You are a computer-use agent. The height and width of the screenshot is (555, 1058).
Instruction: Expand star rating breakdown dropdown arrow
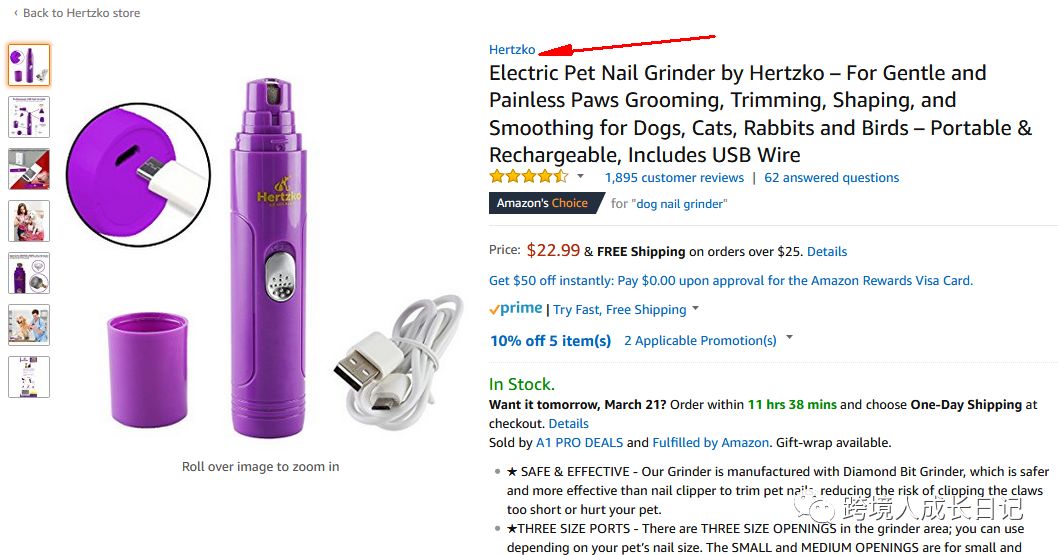pos(580,177)
